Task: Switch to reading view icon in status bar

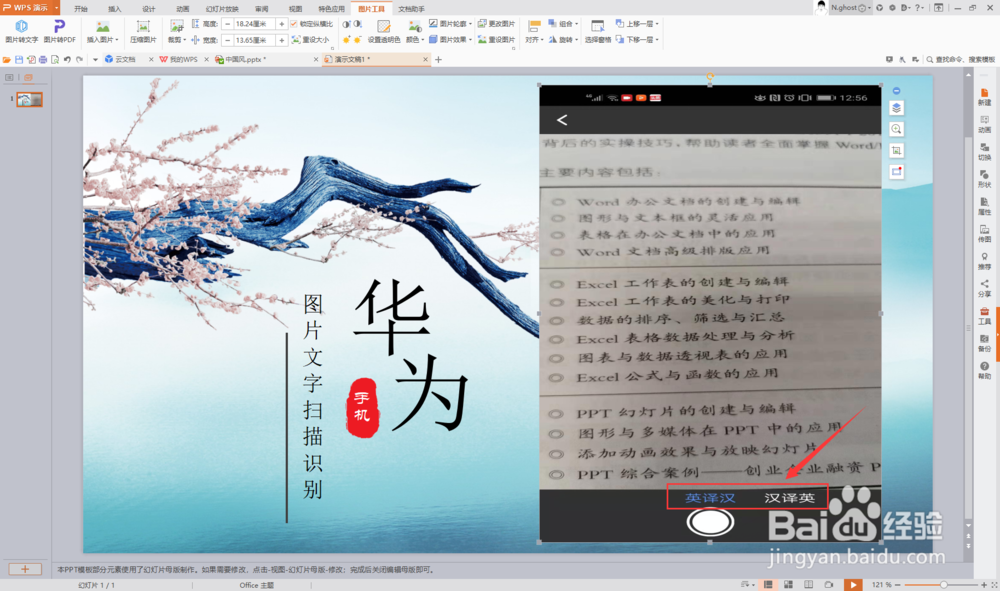Action: 809,585
